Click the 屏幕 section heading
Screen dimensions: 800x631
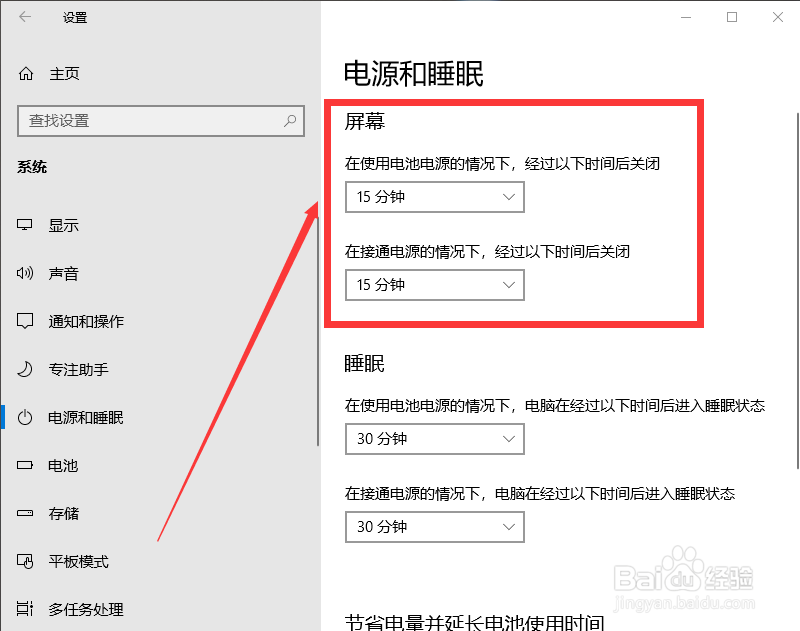pos(364,121)
